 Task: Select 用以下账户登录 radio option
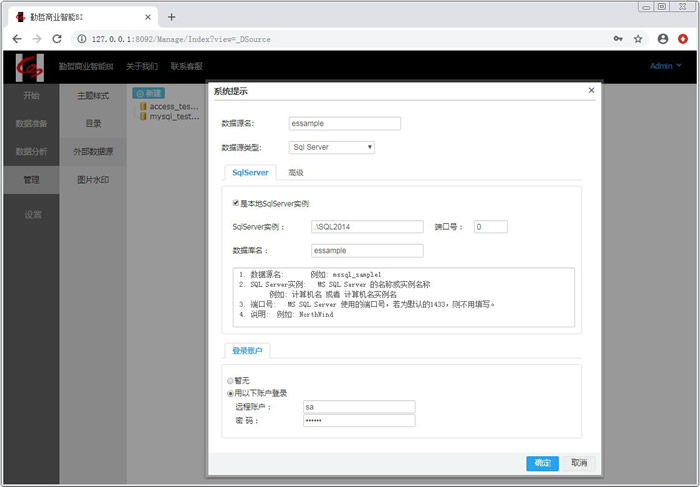coord(230,393)
